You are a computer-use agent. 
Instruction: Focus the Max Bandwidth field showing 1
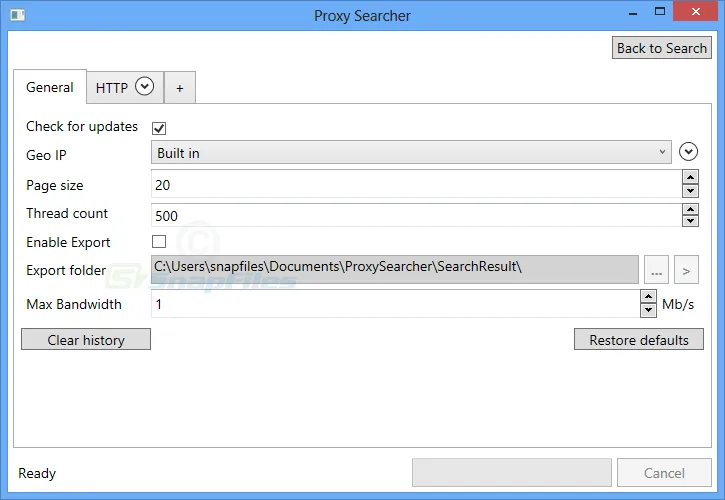396,304
